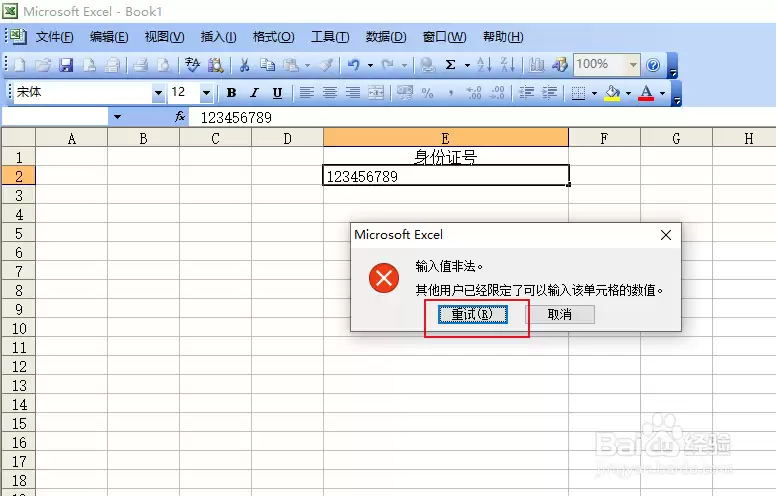Screen dimensions: 776x496
Task: Open the 插入(I) menu
Action: 218,37
